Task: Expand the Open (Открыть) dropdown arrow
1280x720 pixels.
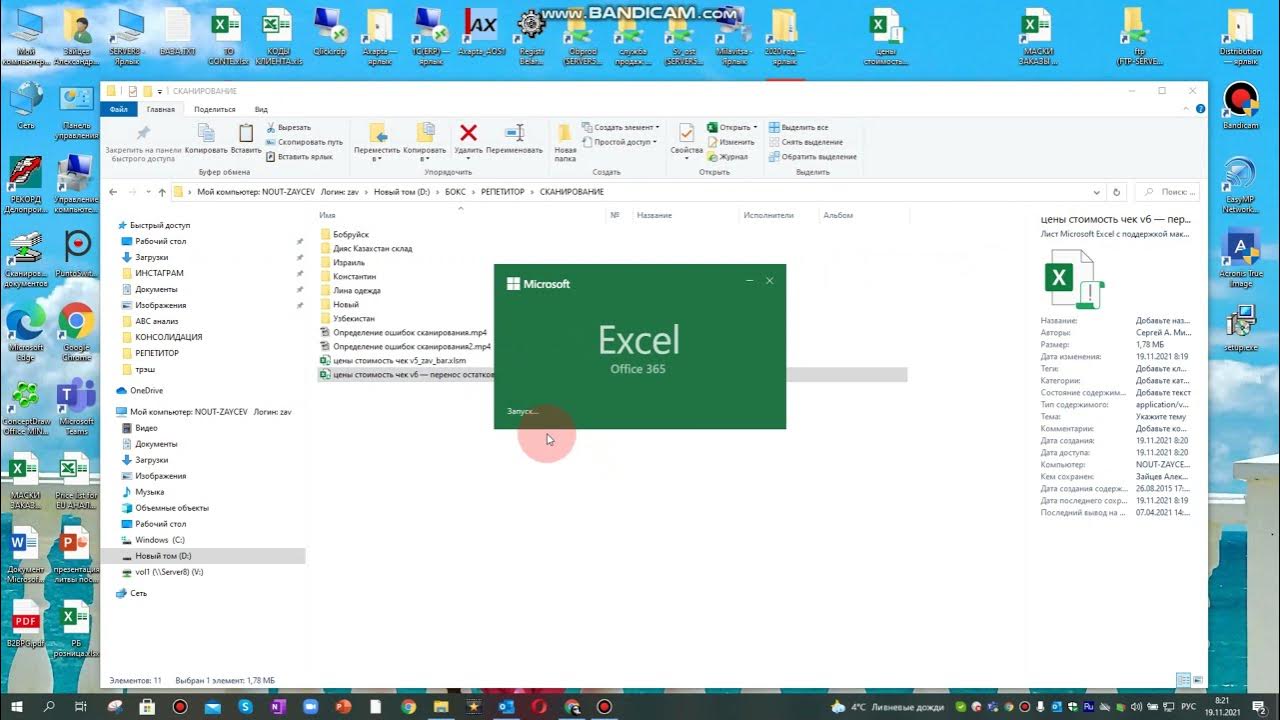Action: point(755,127)
